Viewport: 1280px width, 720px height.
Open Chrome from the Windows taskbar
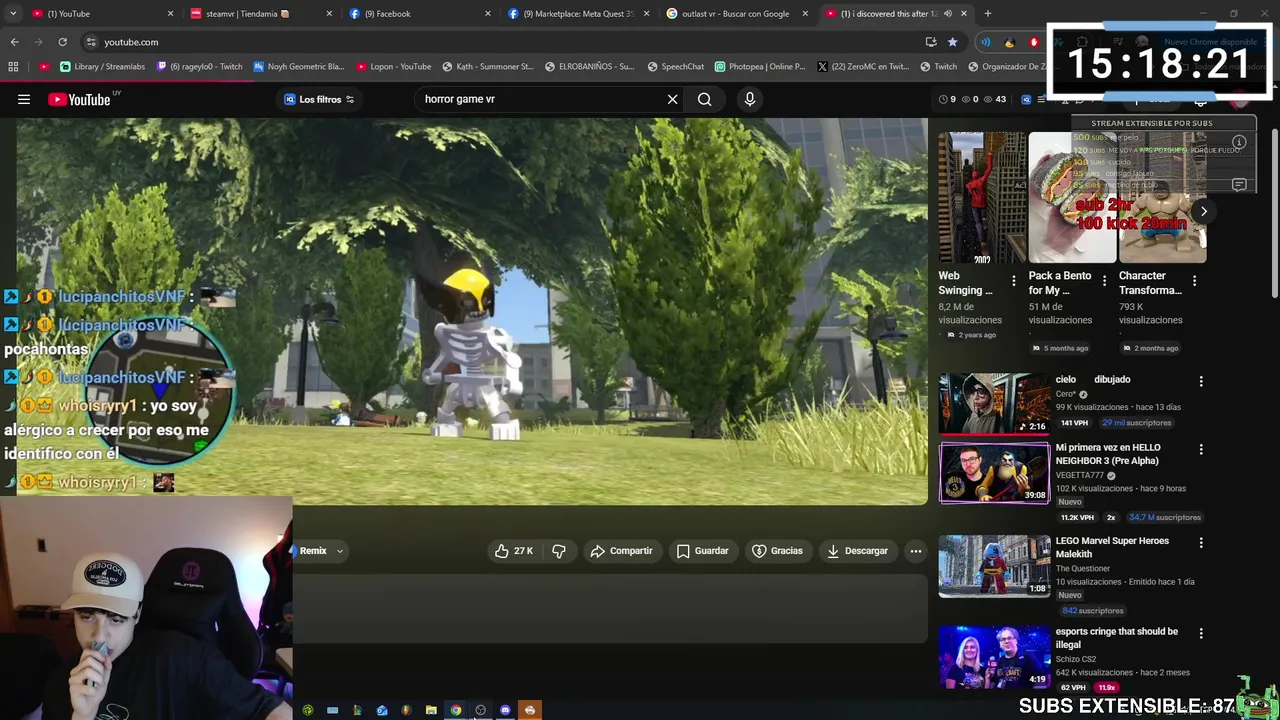click(x=456, y=710)
